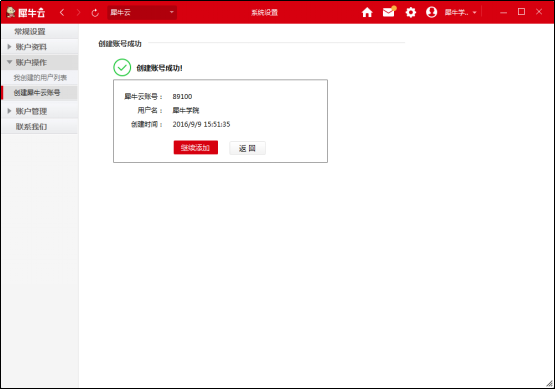Expand 账户资料 section
This screenshot has width=556, height=390.
tap(39, 47)
